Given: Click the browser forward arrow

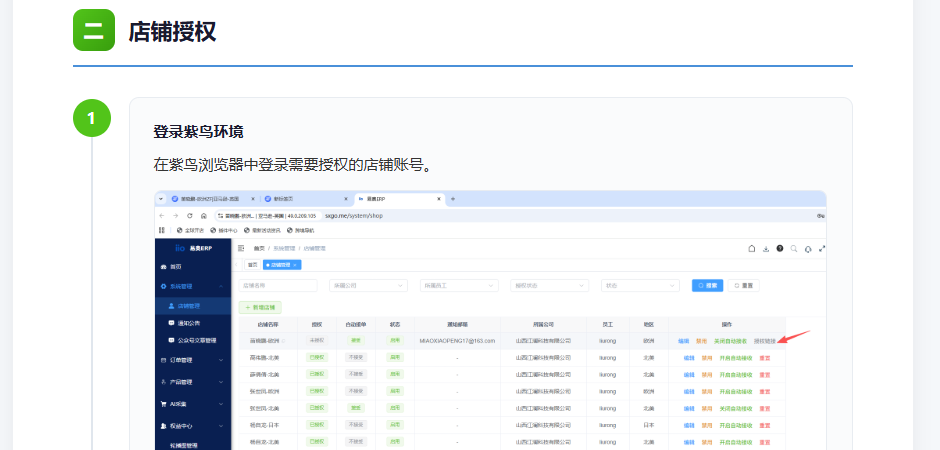Looking at the screenshot, I should [x=176, y=216].
